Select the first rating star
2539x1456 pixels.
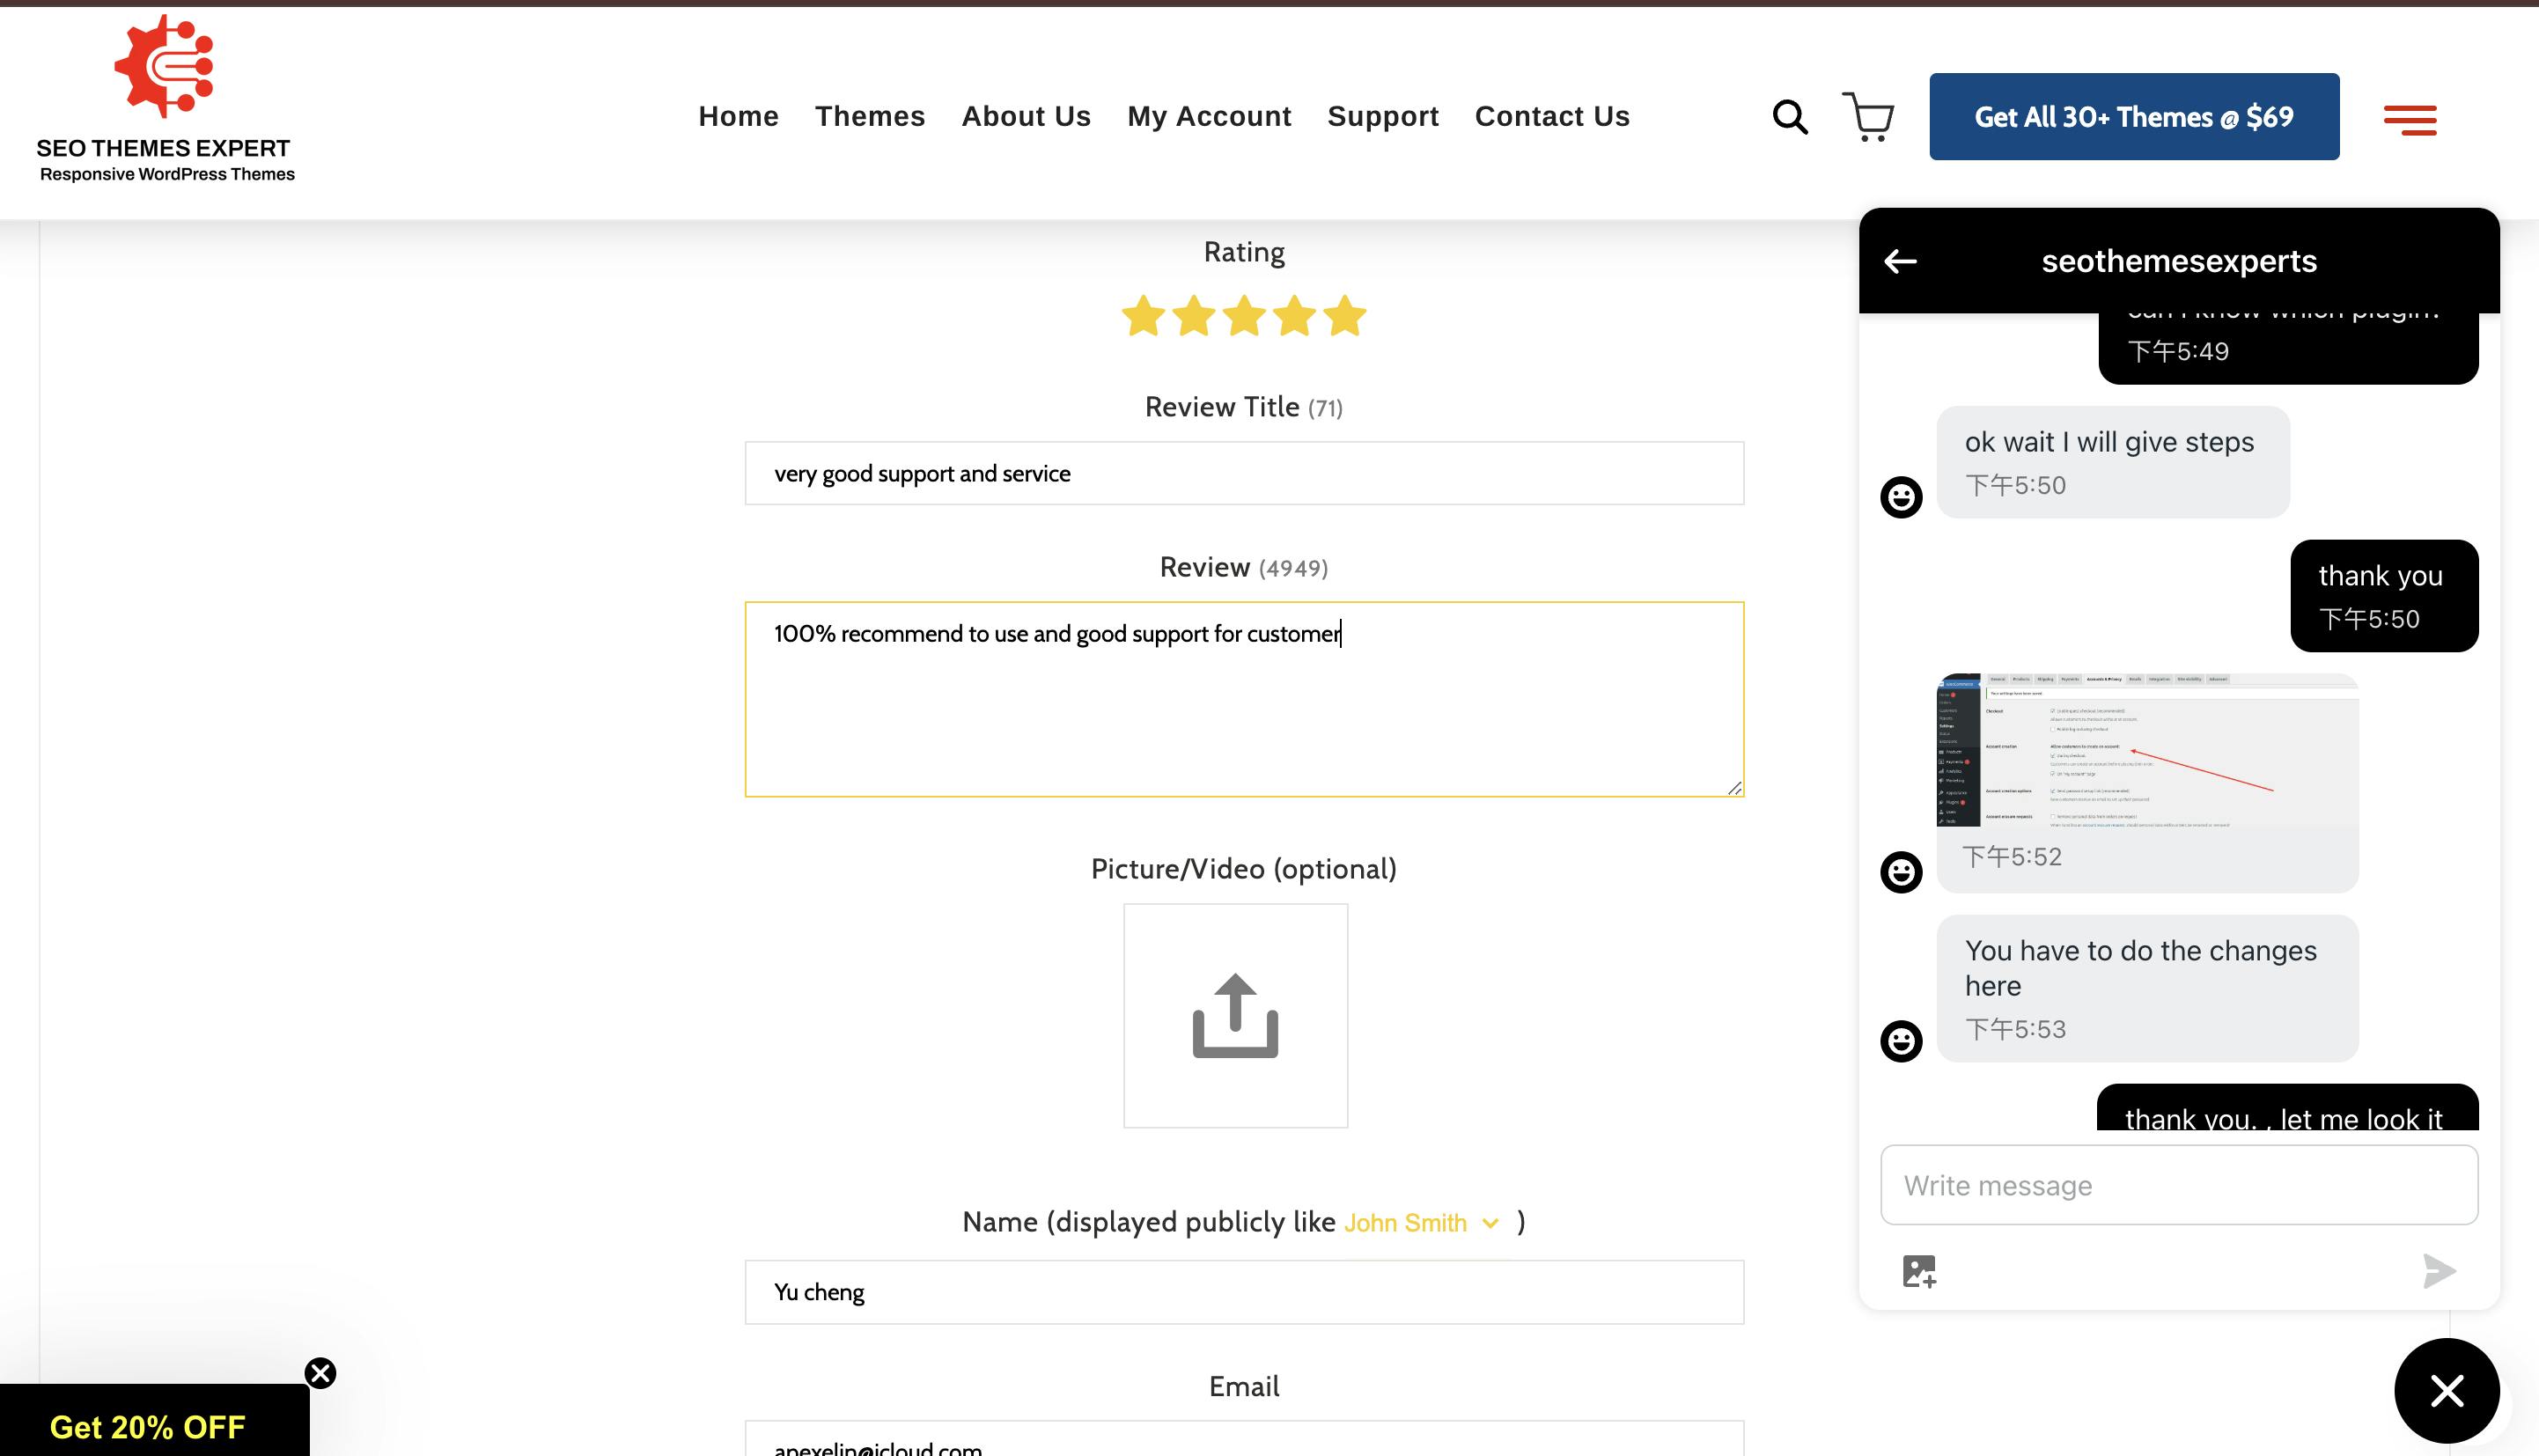[x=1143, y=316]
